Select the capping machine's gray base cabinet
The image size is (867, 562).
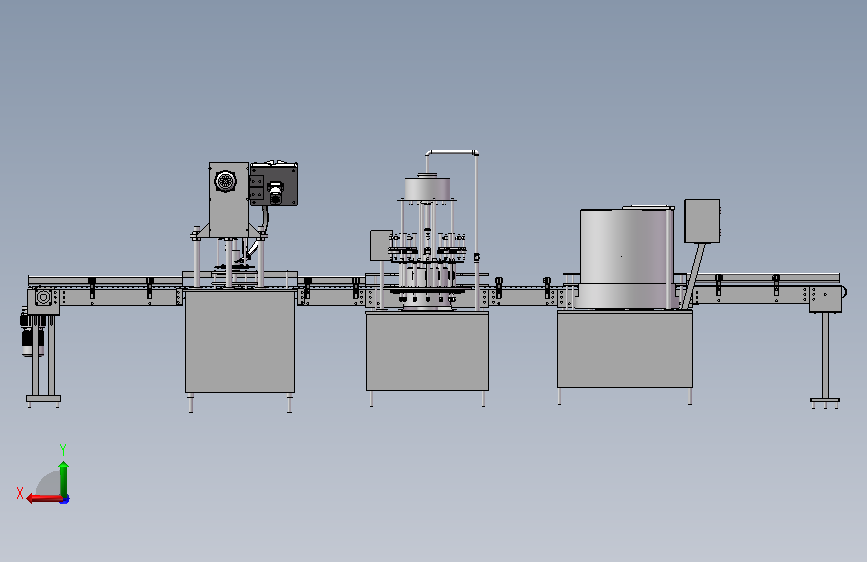pos(240,342)
